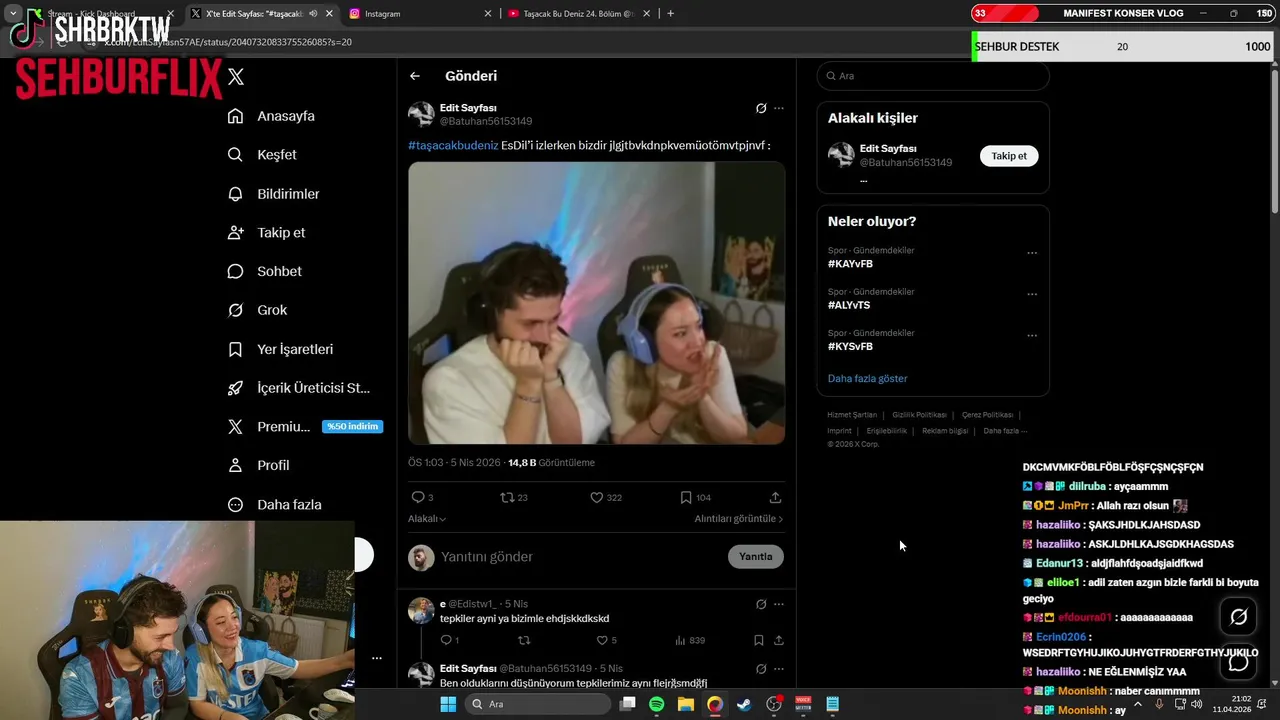
Task: Click view stats icon showing 839
Action: (681, 640)
